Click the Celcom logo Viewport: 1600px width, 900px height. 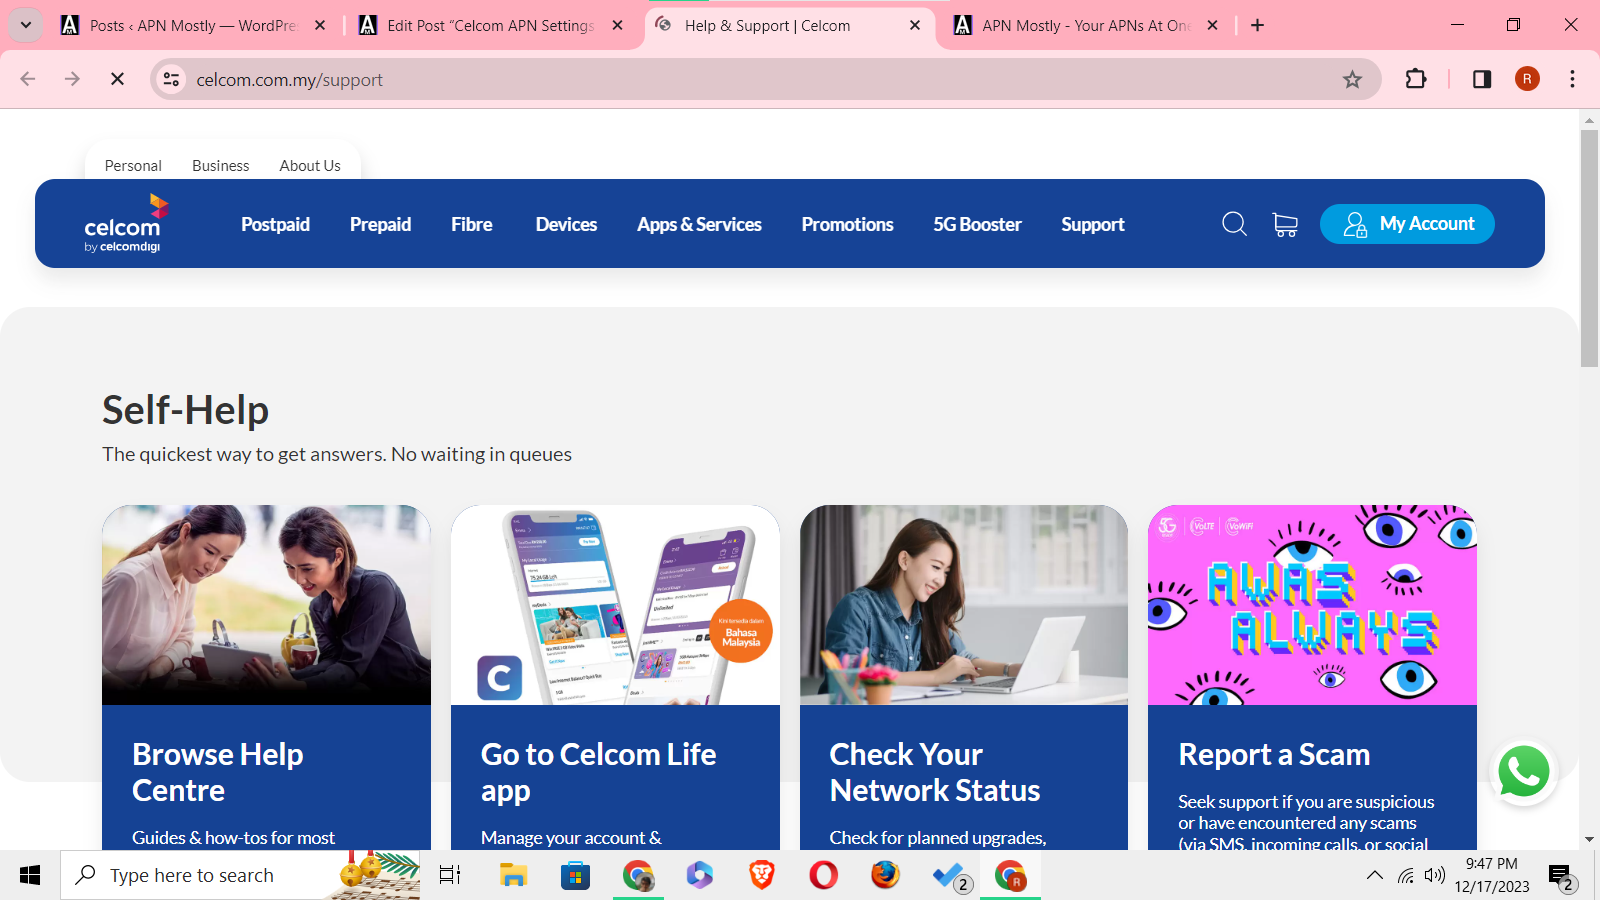pyautogui.click(x=126, y=224)
